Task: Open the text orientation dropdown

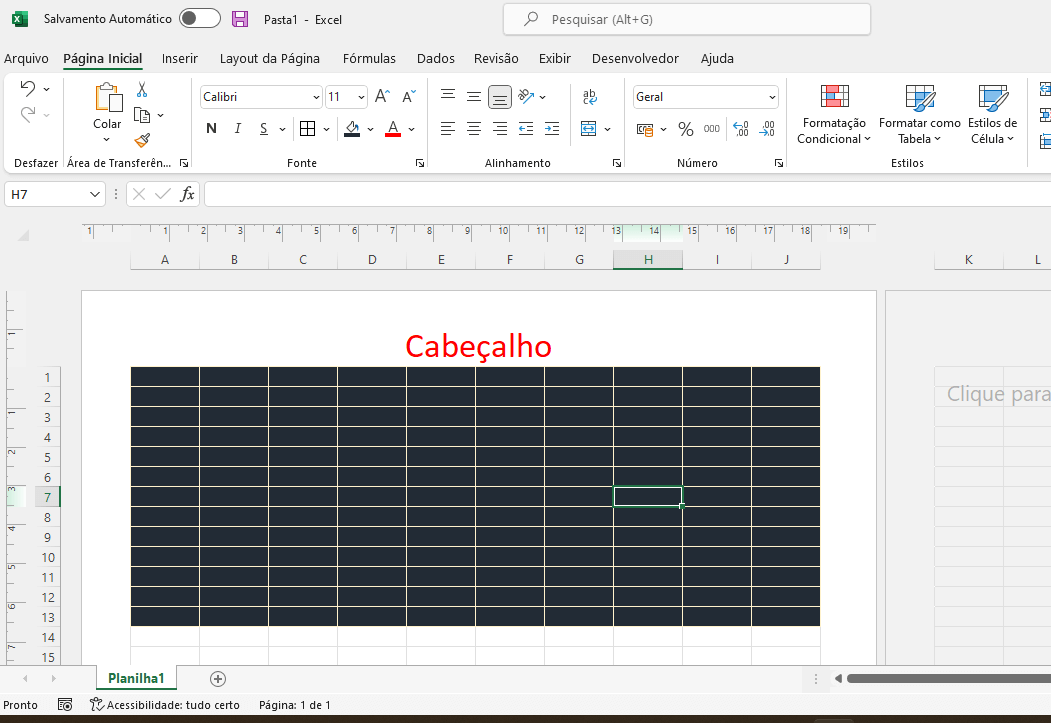Action: click(542, 97)
